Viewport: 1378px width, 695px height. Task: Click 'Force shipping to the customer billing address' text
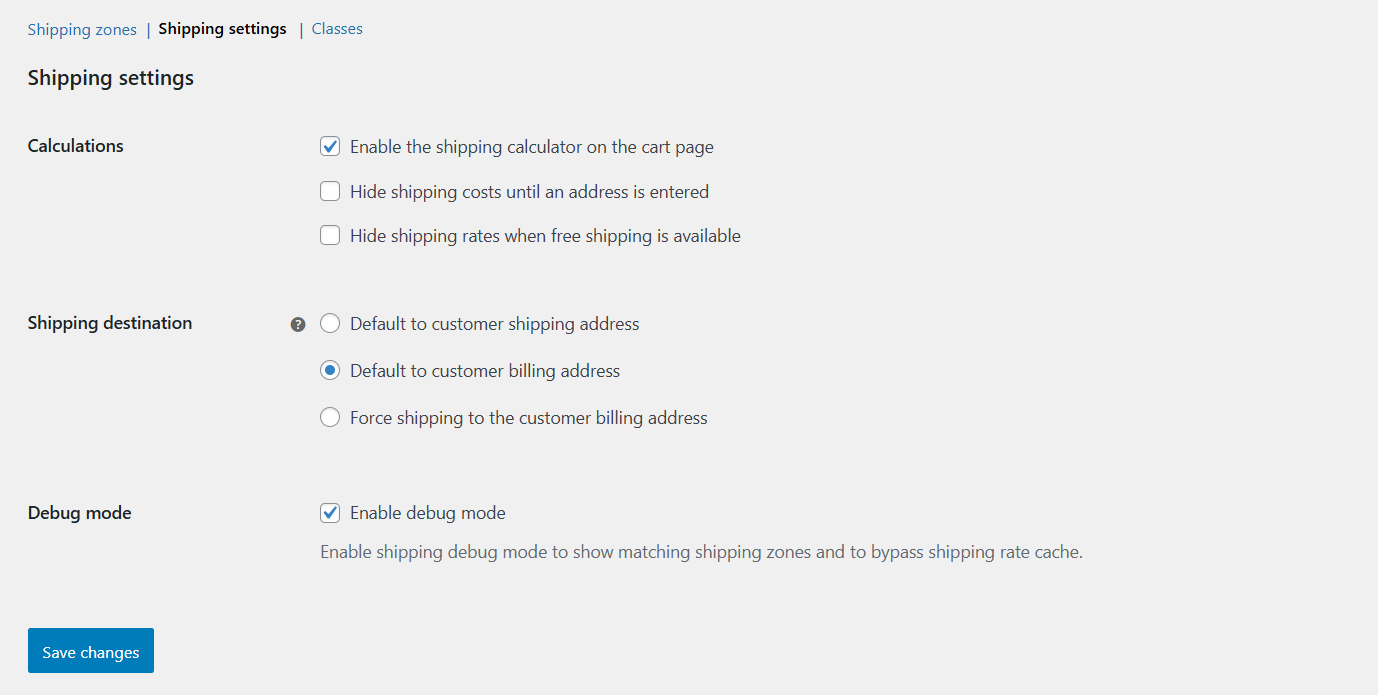(528, 418)
